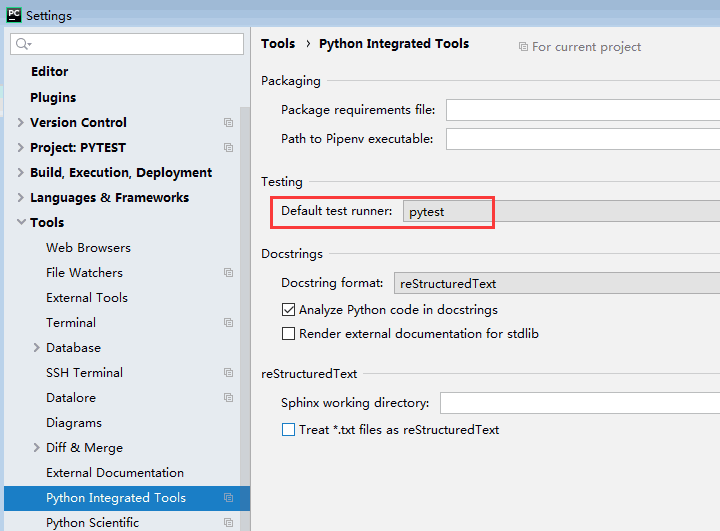Open Python Scientific settings page
The height and width of the screenshot is (531, 720).
click(92, 523)
